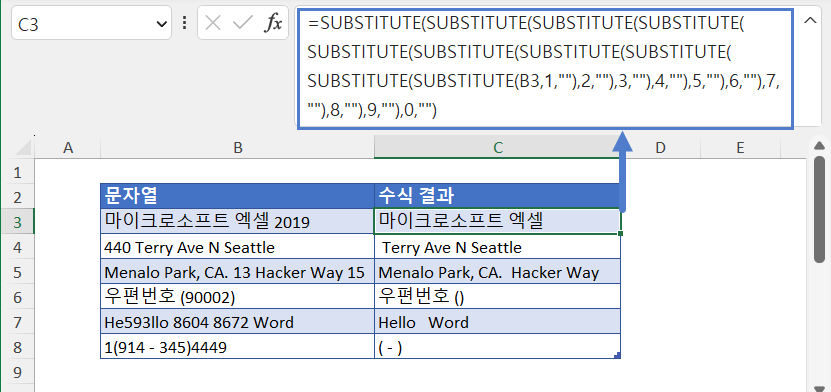Select header cell '문자열'
The width and height of the screenshot is (831, 392).
(x=237, y=196)
